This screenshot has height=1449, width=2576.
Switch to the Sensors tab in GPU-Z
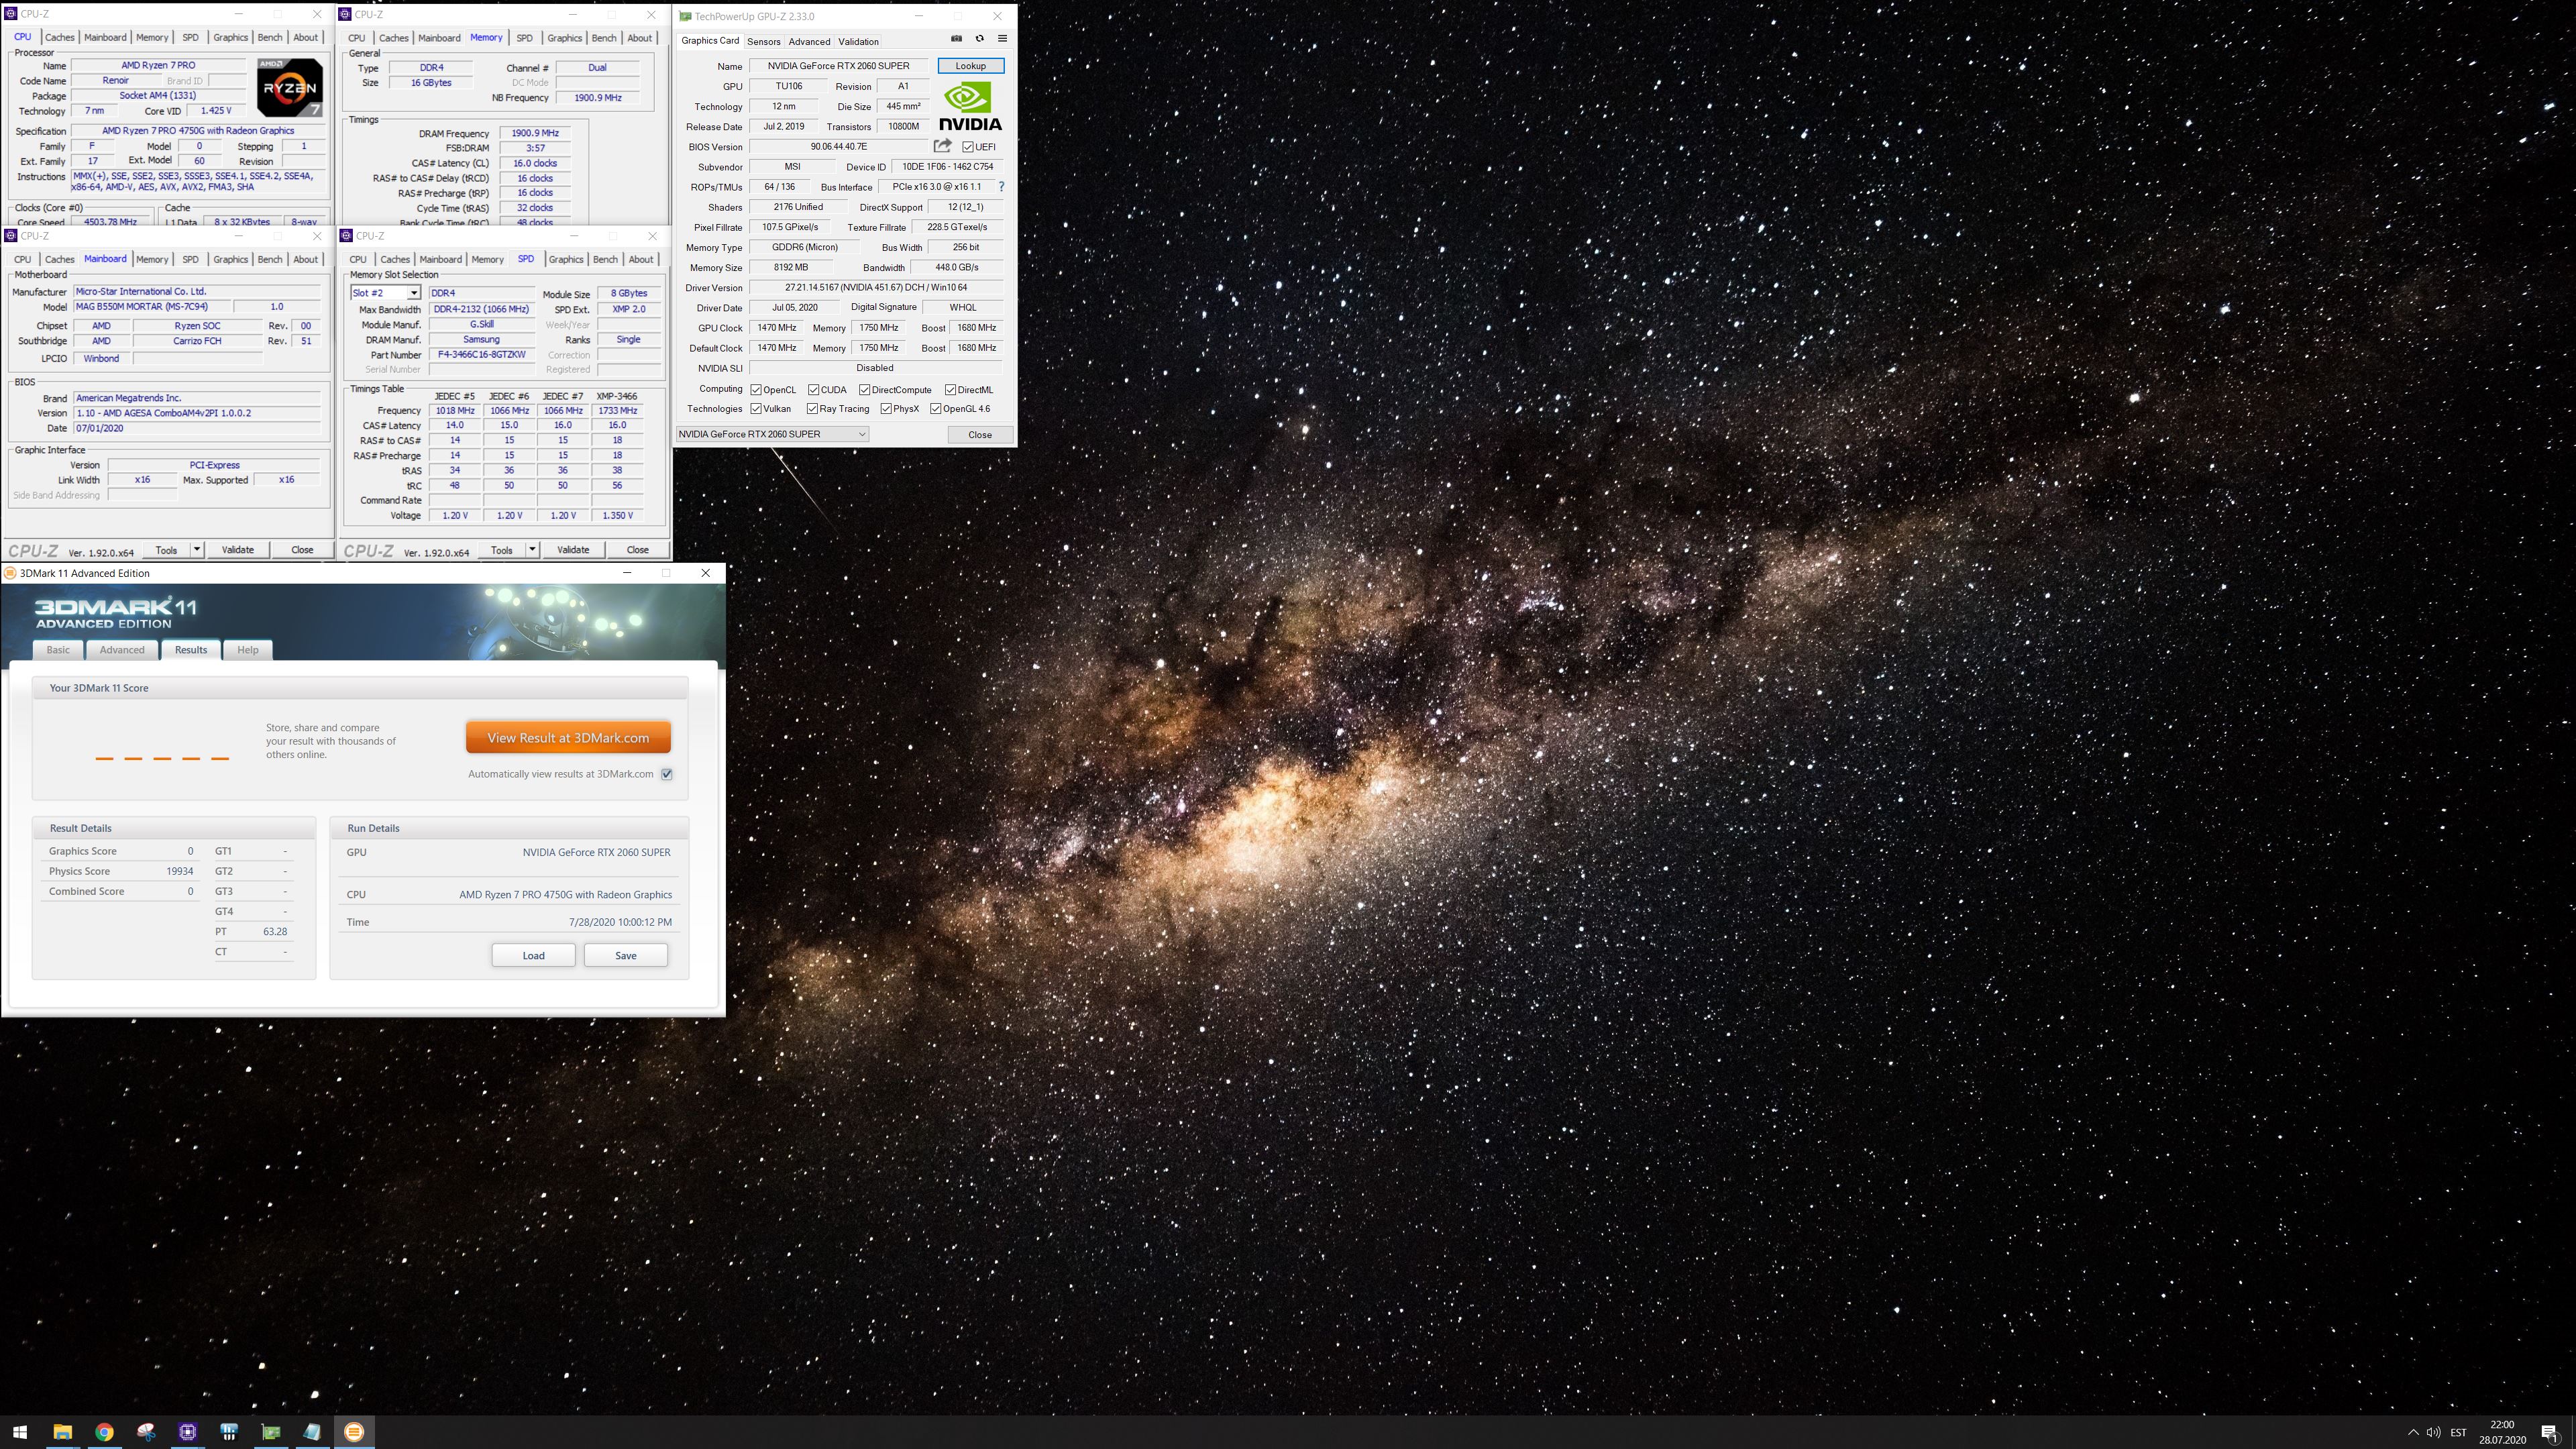[x=763, y=41]
